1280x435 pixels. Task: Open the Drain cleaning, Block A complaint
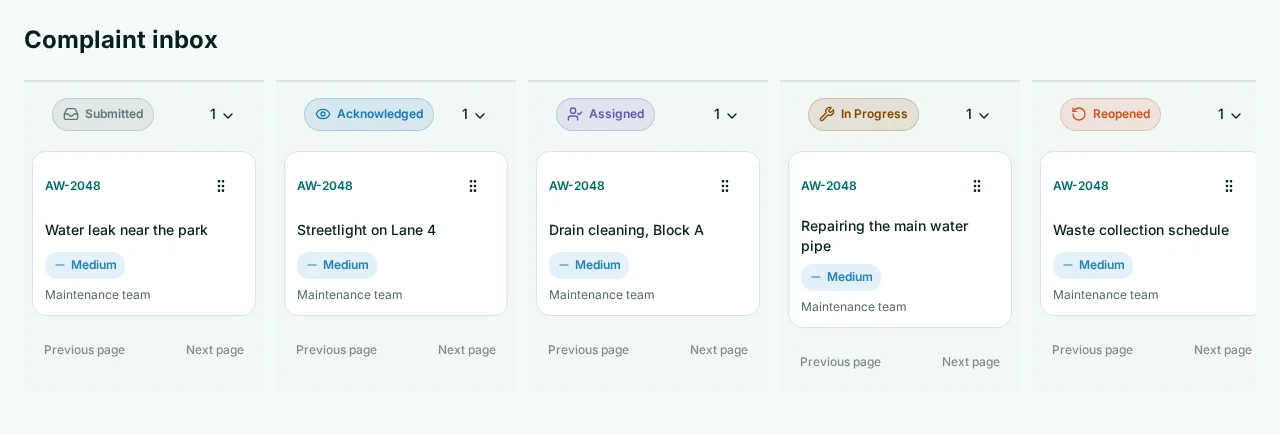tap(626, 230)
